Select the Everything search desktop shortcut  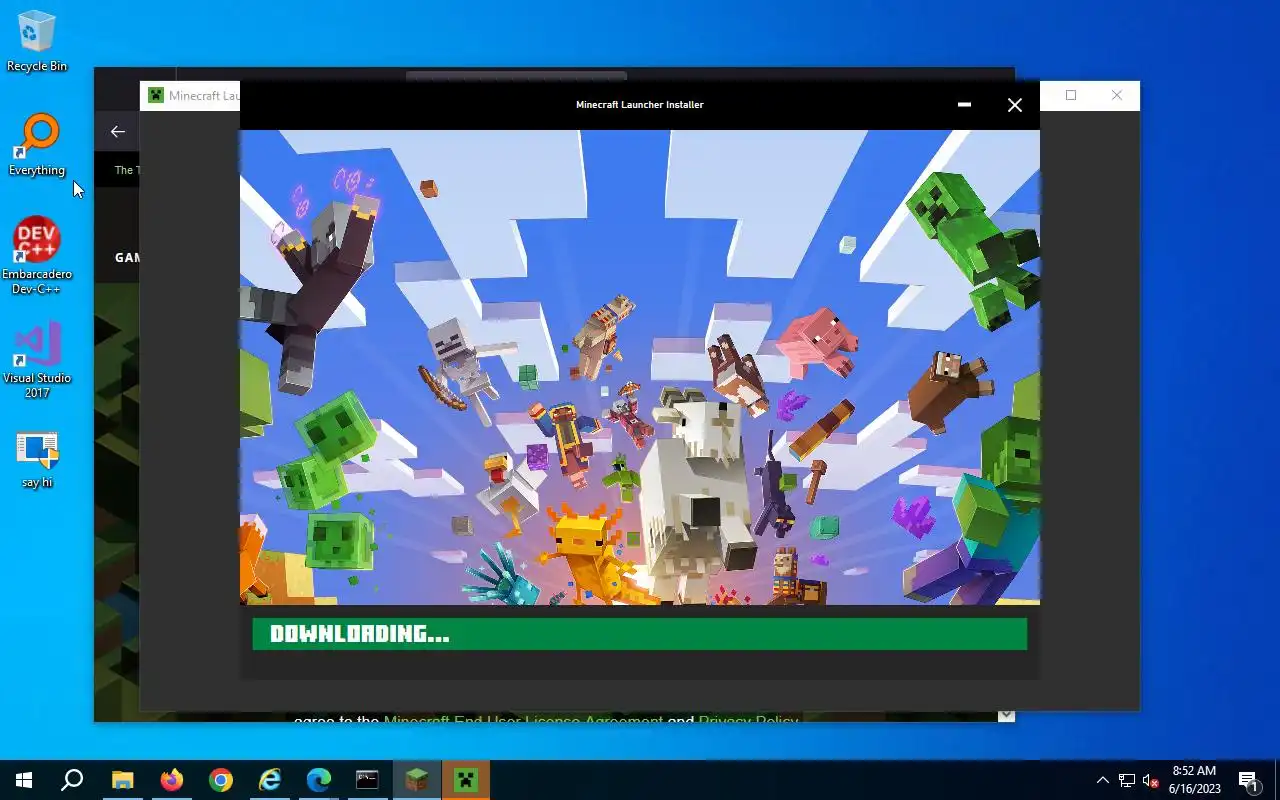pyautogui.click(x=37, y=146)
